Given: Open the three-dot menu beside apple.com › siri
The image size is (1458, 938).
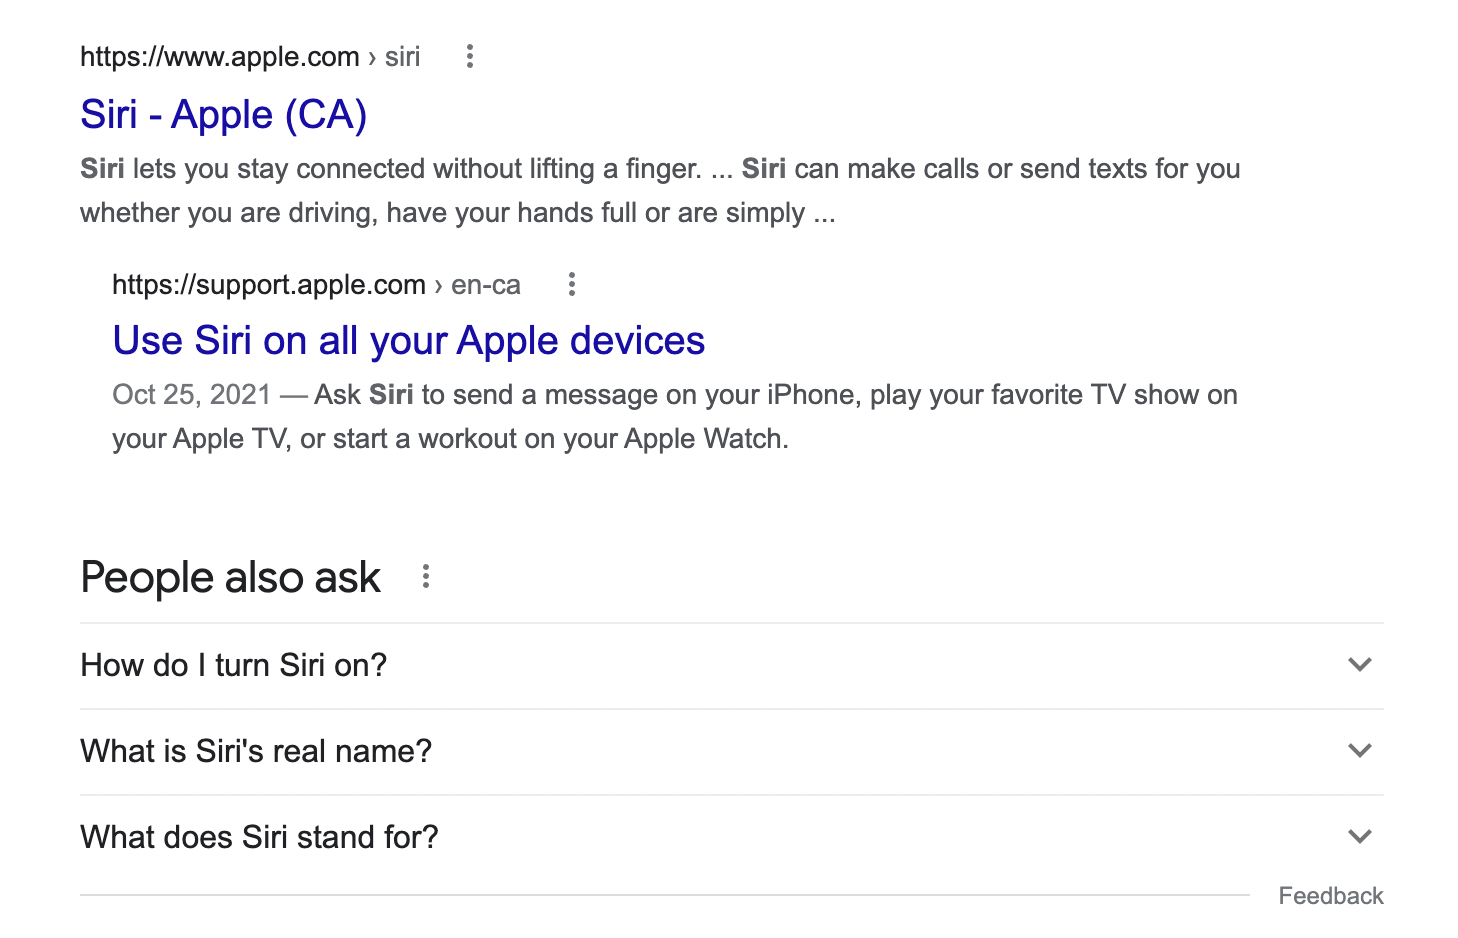Looking at the screenshot, I should (469, 57).
